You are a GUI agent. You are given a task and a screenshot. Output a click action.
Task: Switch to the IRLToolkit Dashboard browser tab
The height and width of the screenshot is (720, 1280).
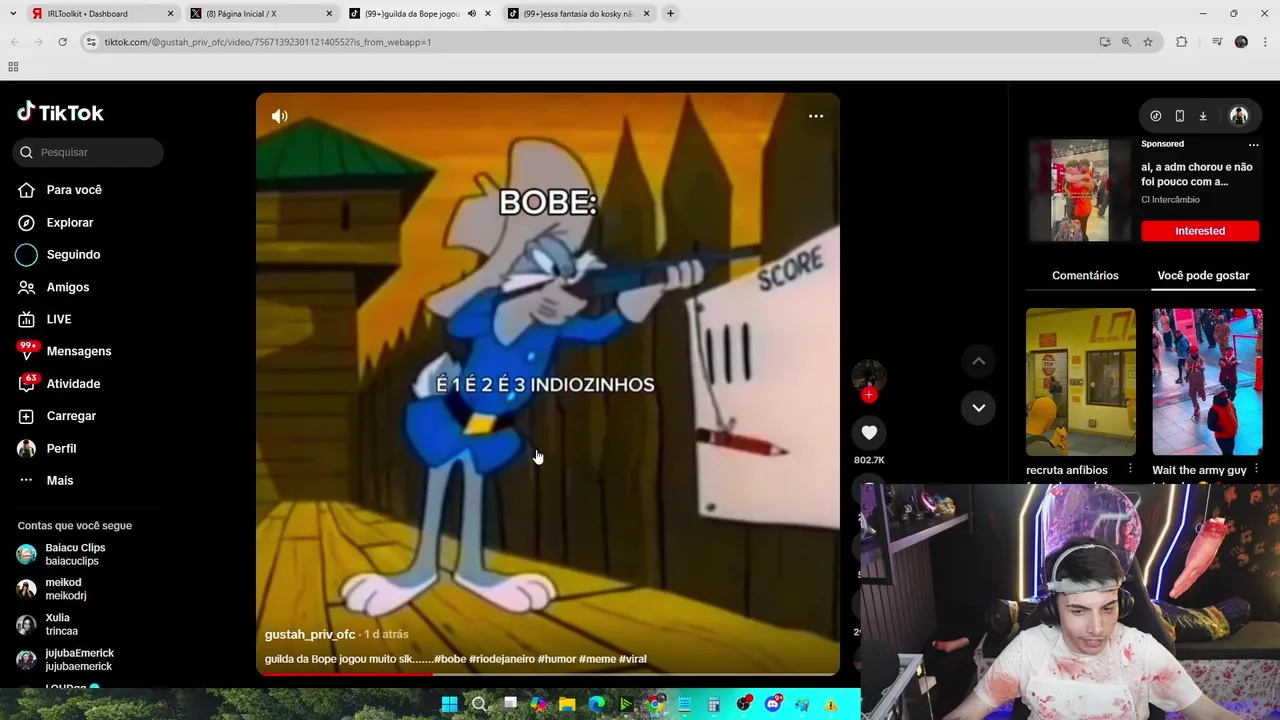coord(101,13)
